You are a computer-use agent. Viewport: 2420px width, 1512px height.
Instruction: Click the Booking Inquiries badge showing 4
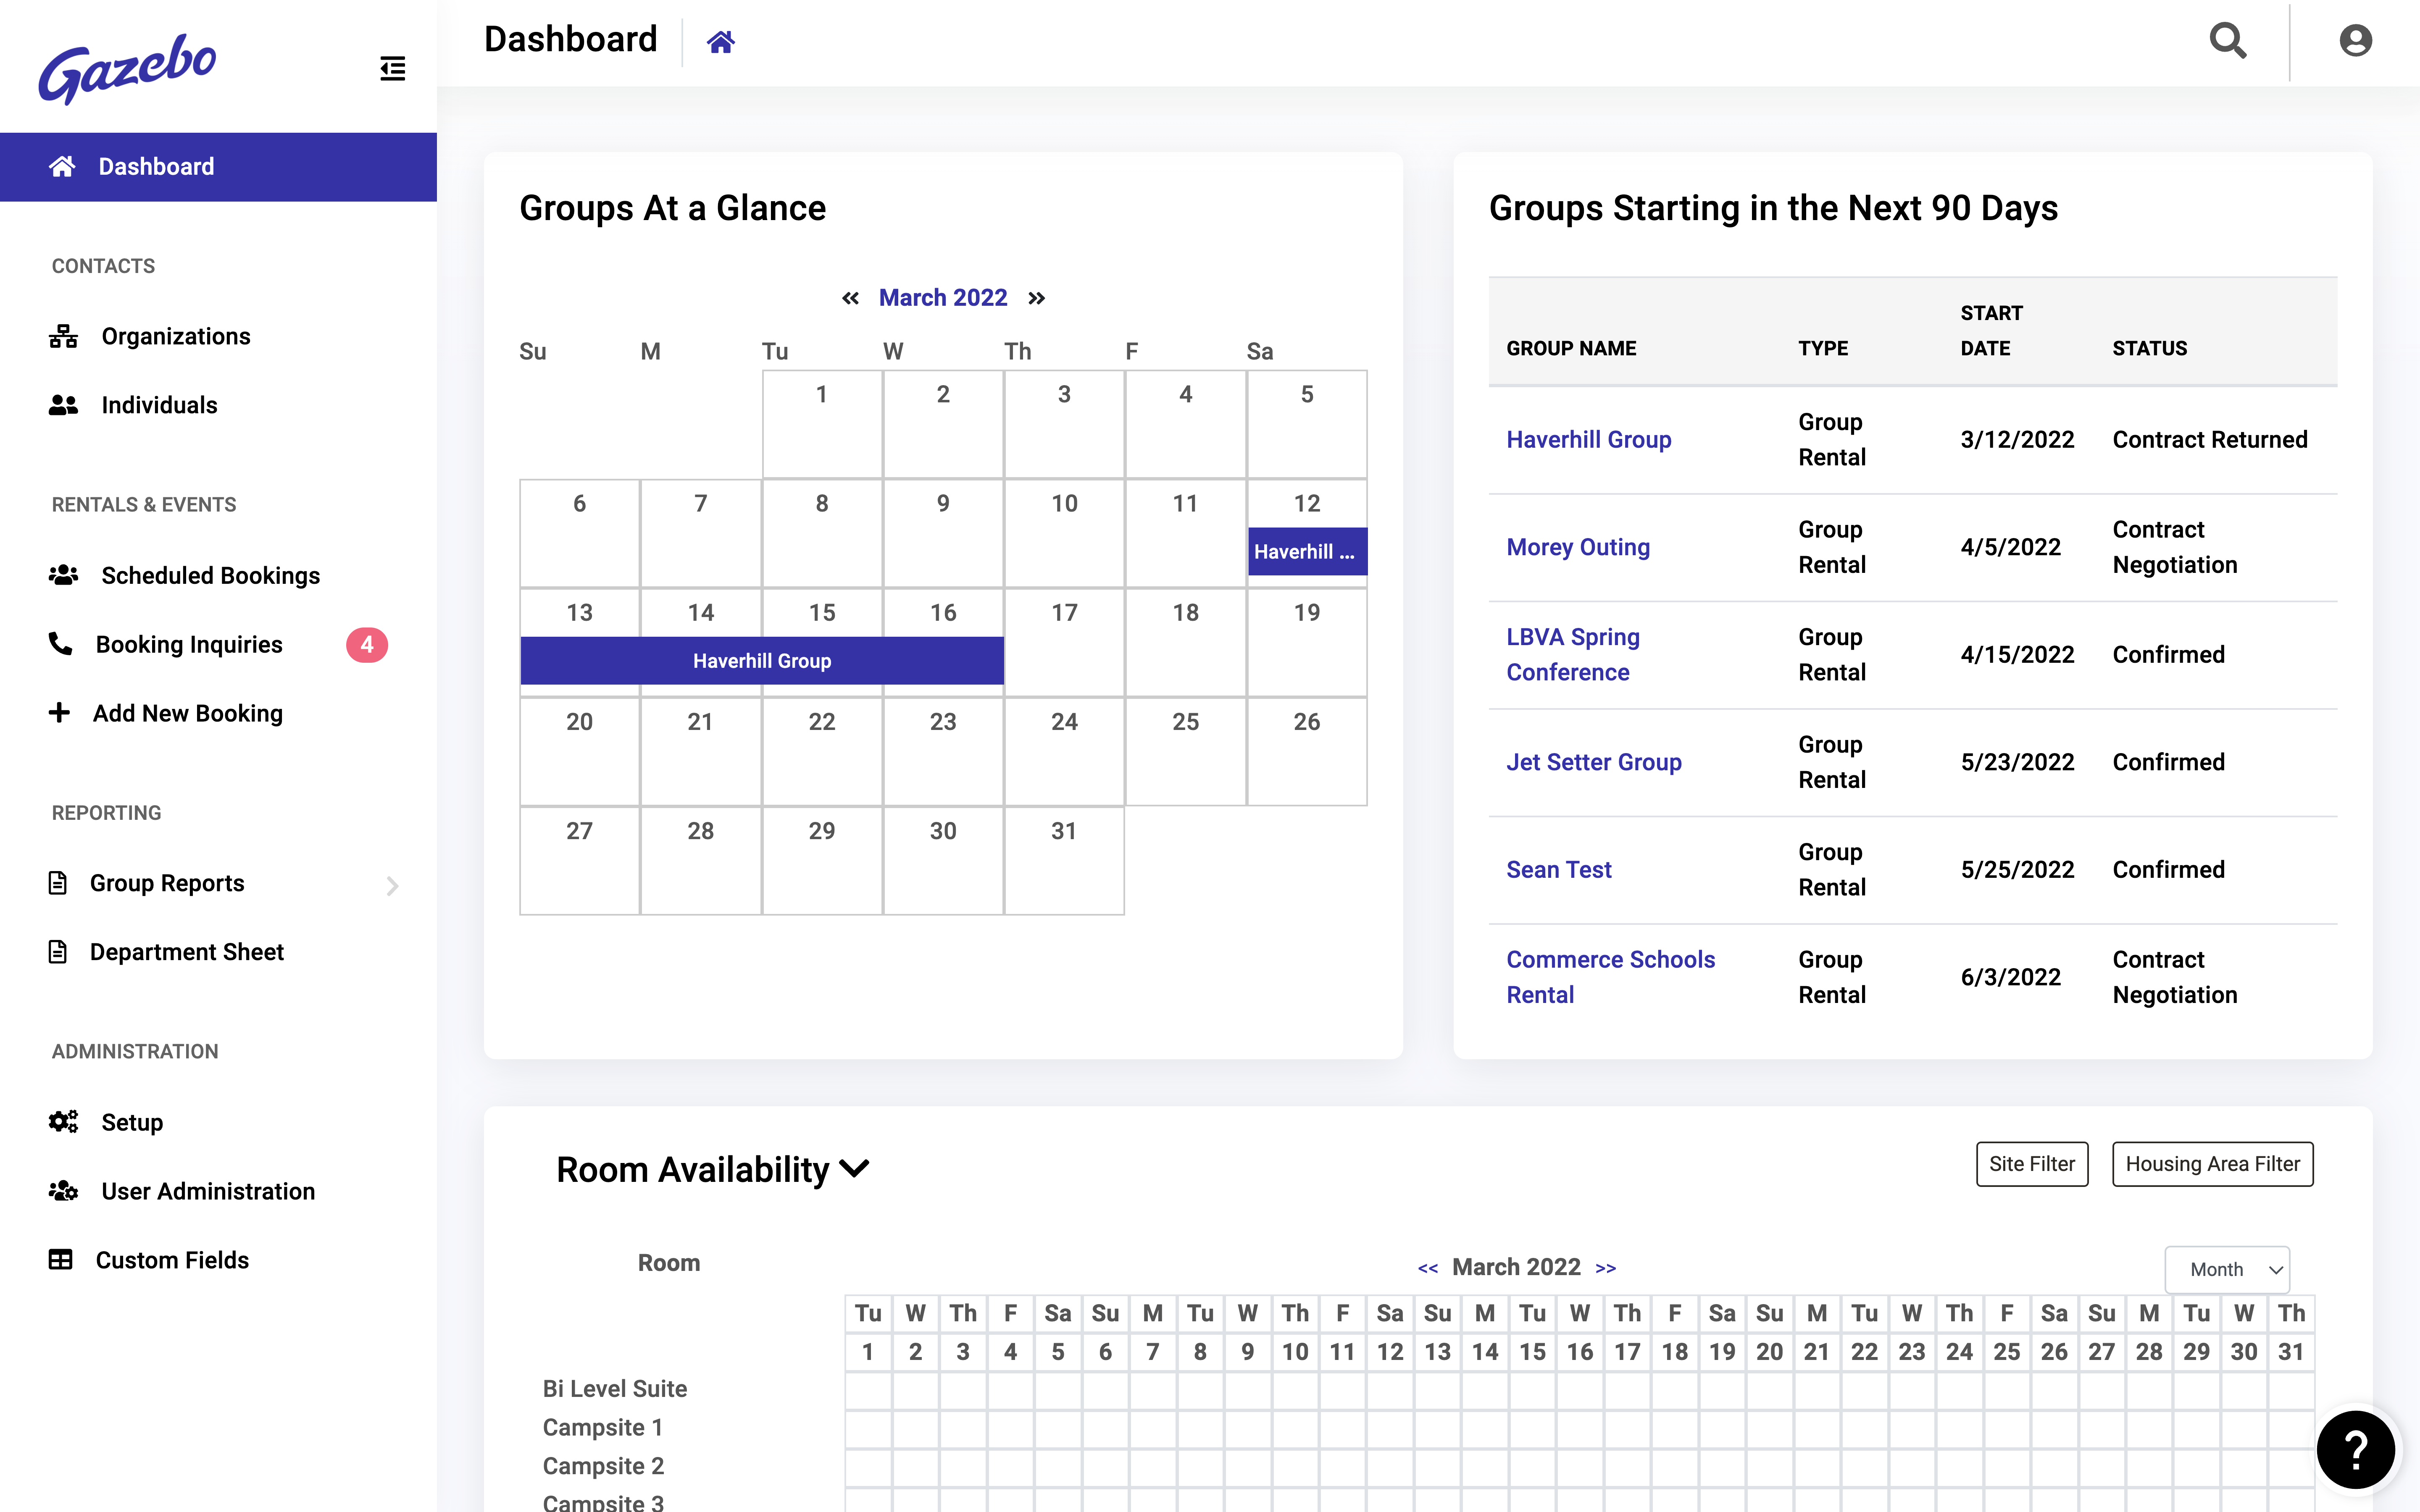[367, 645]
